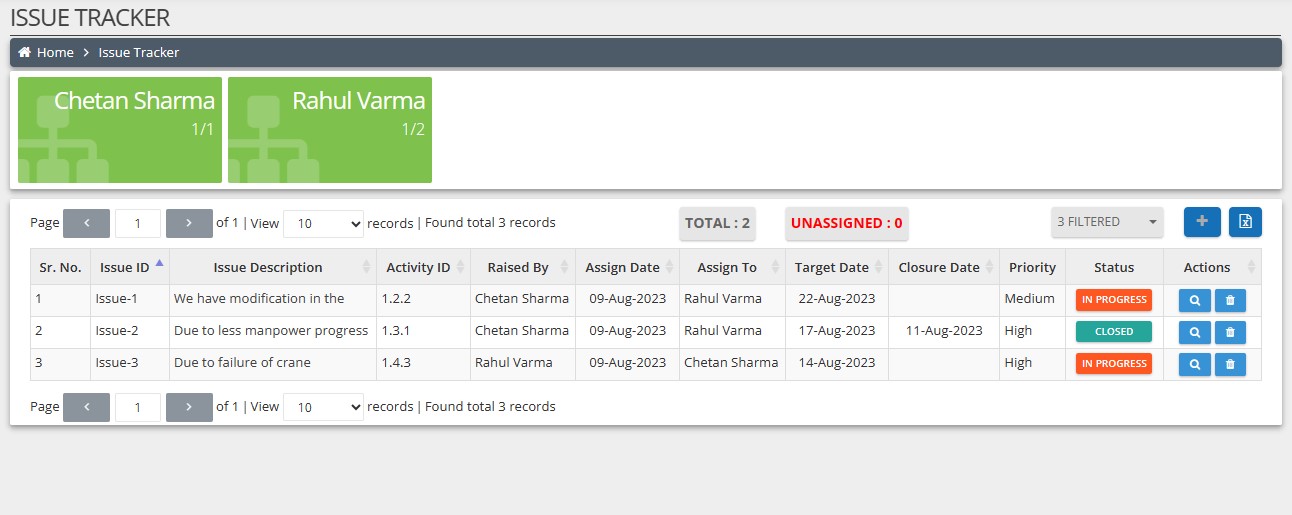Sort table by Target Date column

[831, 267]
